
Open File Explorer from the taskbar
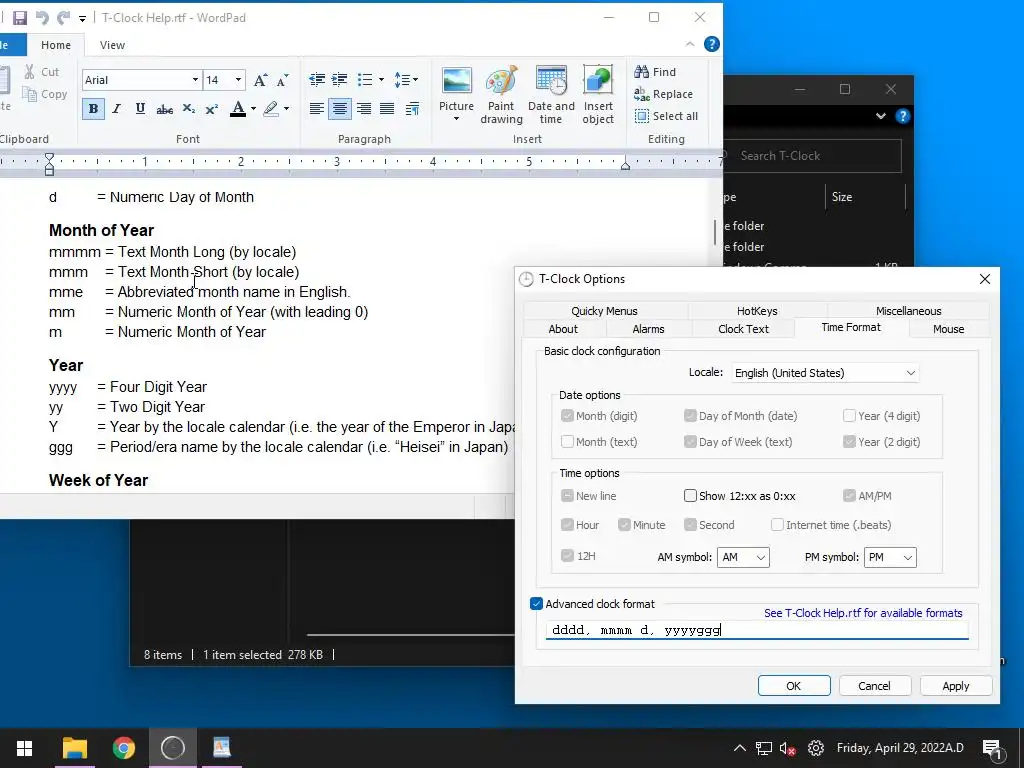click(74, 748)
